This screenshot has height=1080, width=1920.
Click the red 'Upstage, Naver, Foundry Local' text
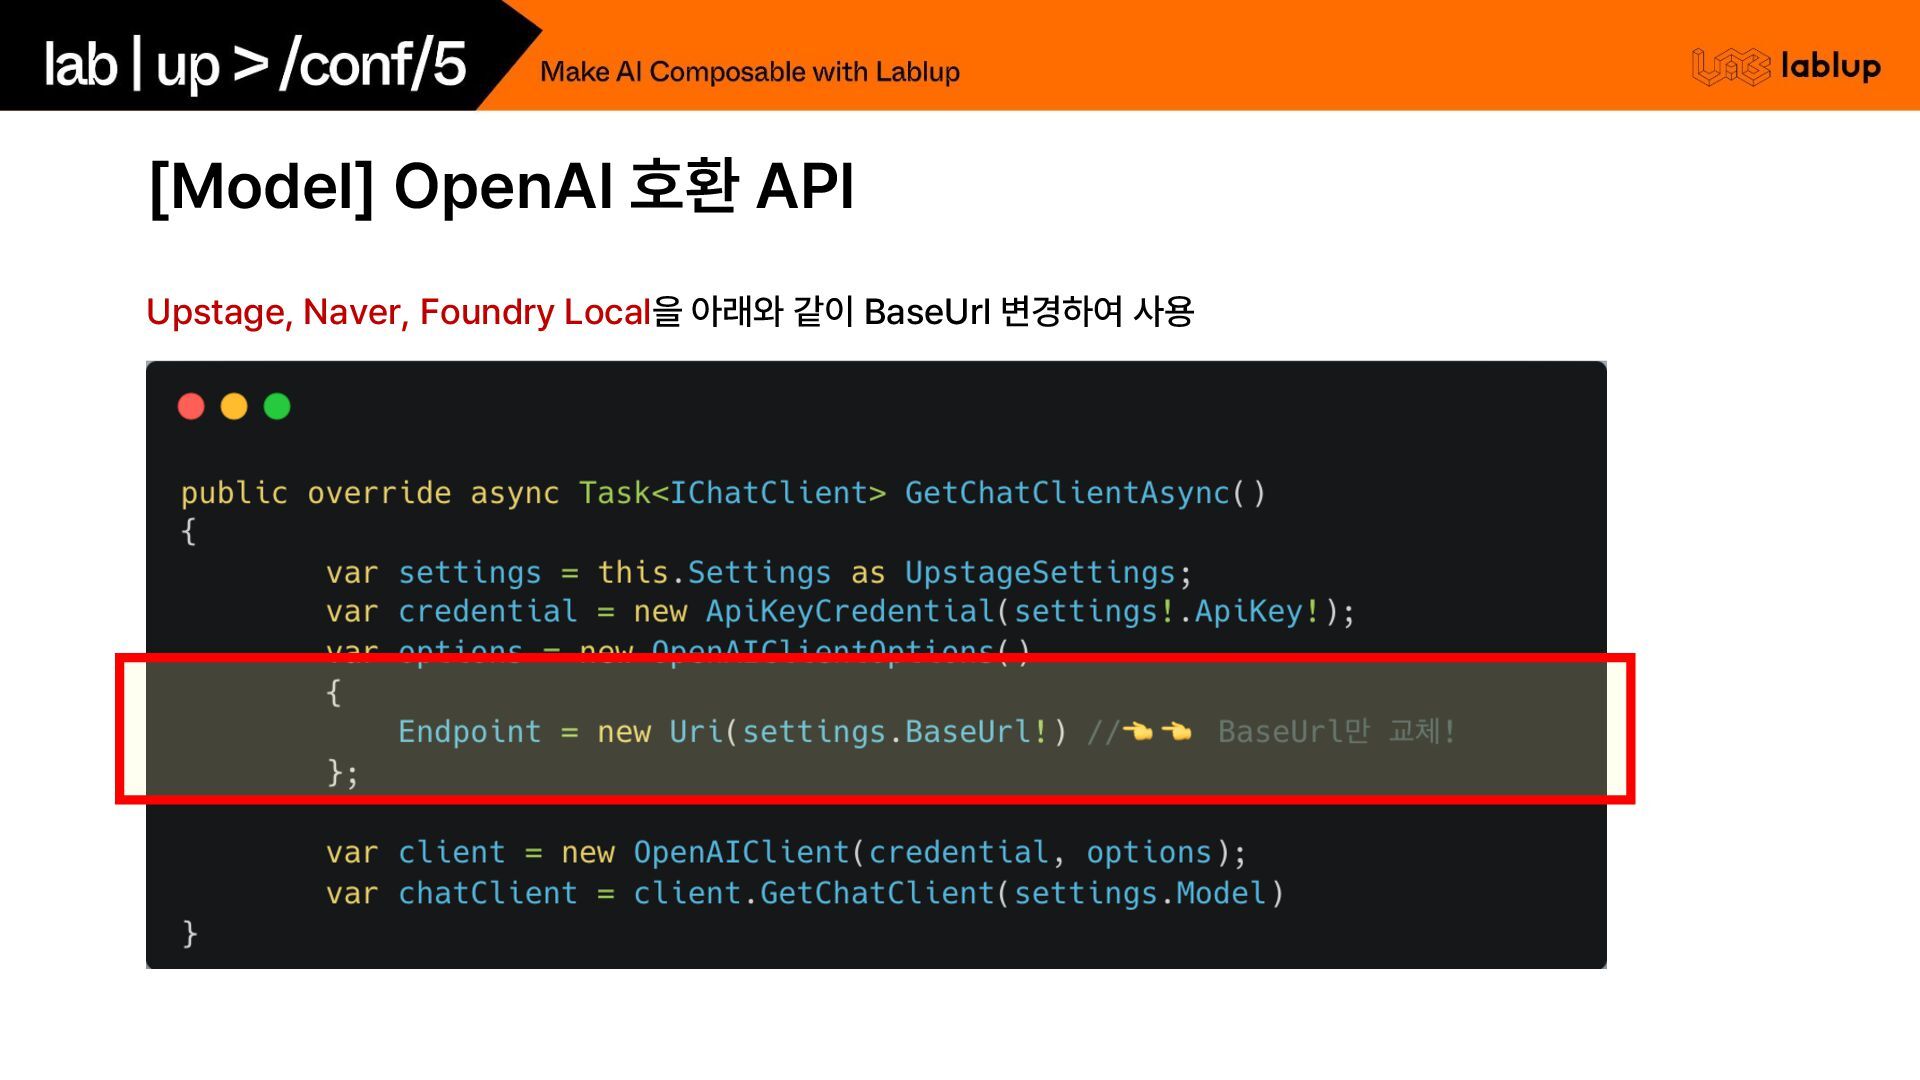click(x=398, y=312)
